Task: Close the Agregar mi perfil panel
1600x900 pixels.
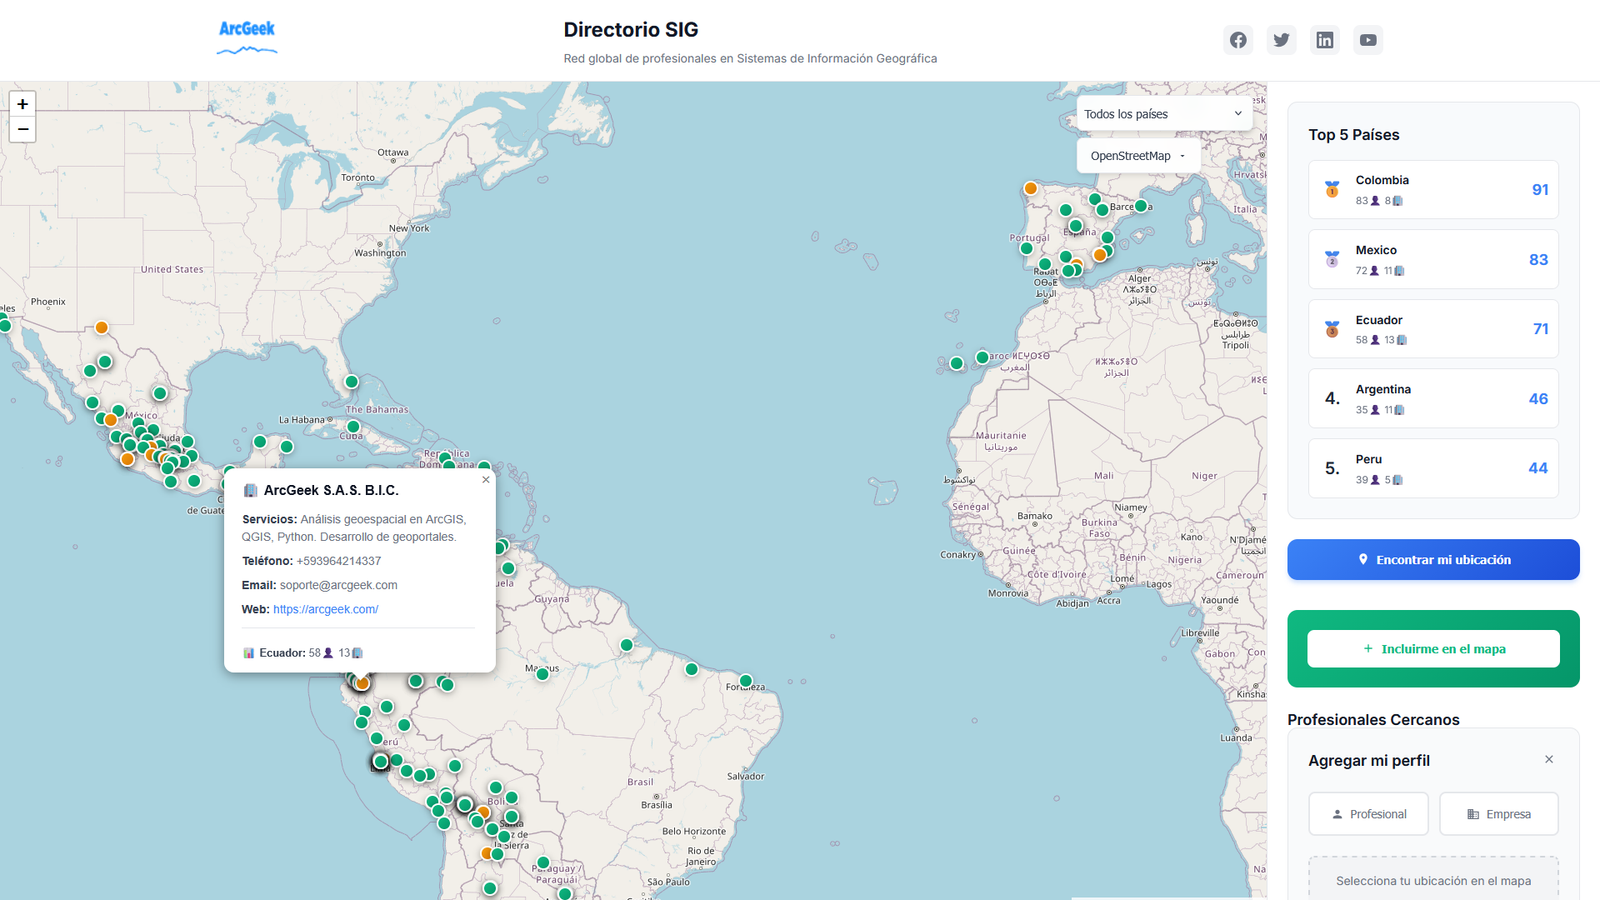Action: [x=1549, y=760]
